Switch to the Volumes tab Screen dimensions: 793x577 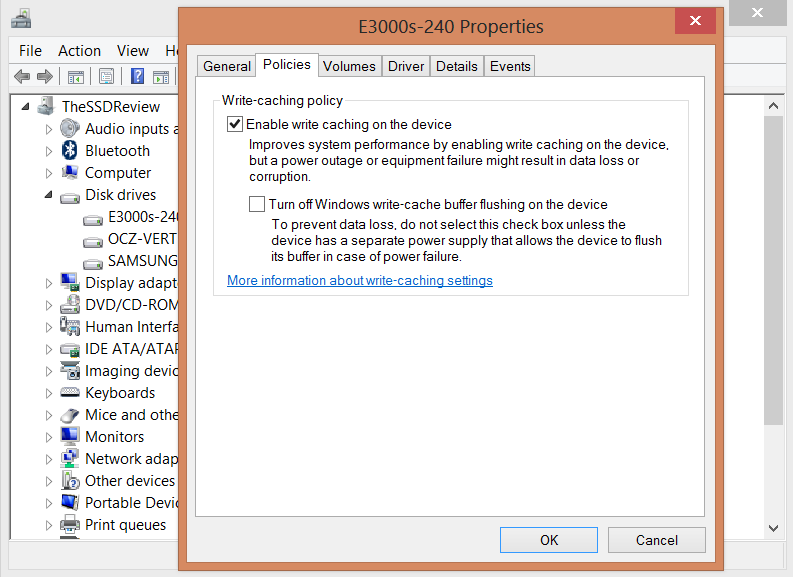tap(349, 66)
